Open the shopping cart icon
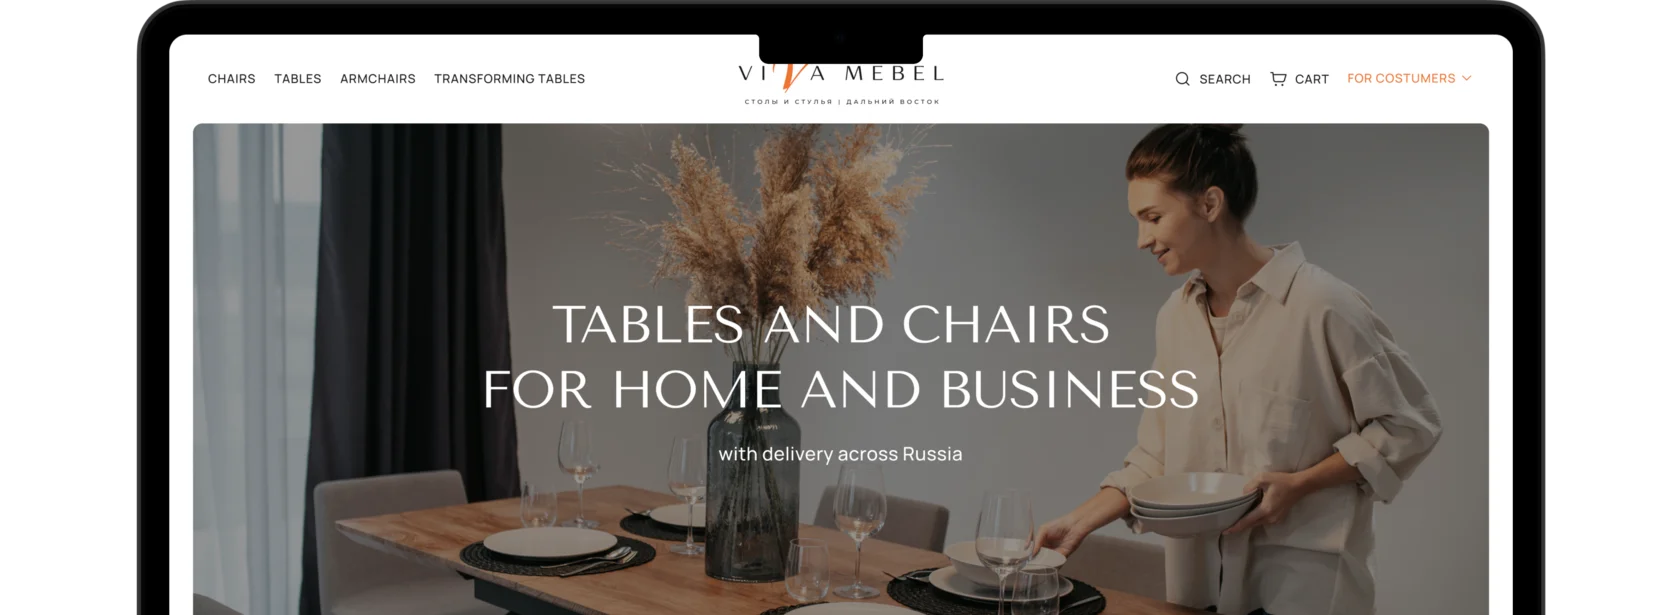The width and height of the screenshot is (1680, 615). (1278, 78)
